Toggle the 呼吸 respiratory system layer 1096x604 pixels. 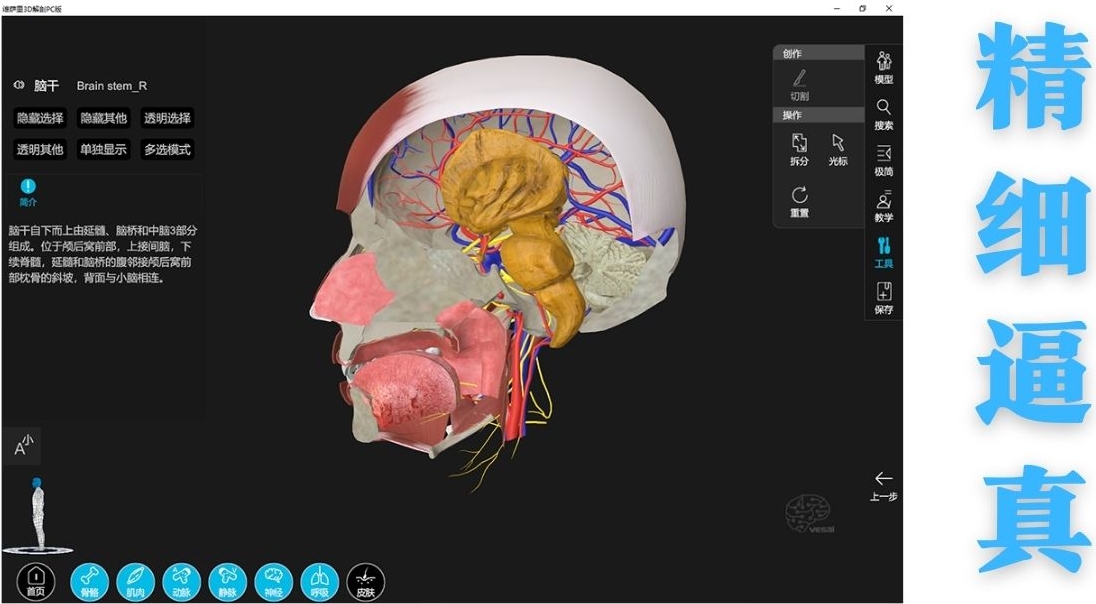(319, 582)
